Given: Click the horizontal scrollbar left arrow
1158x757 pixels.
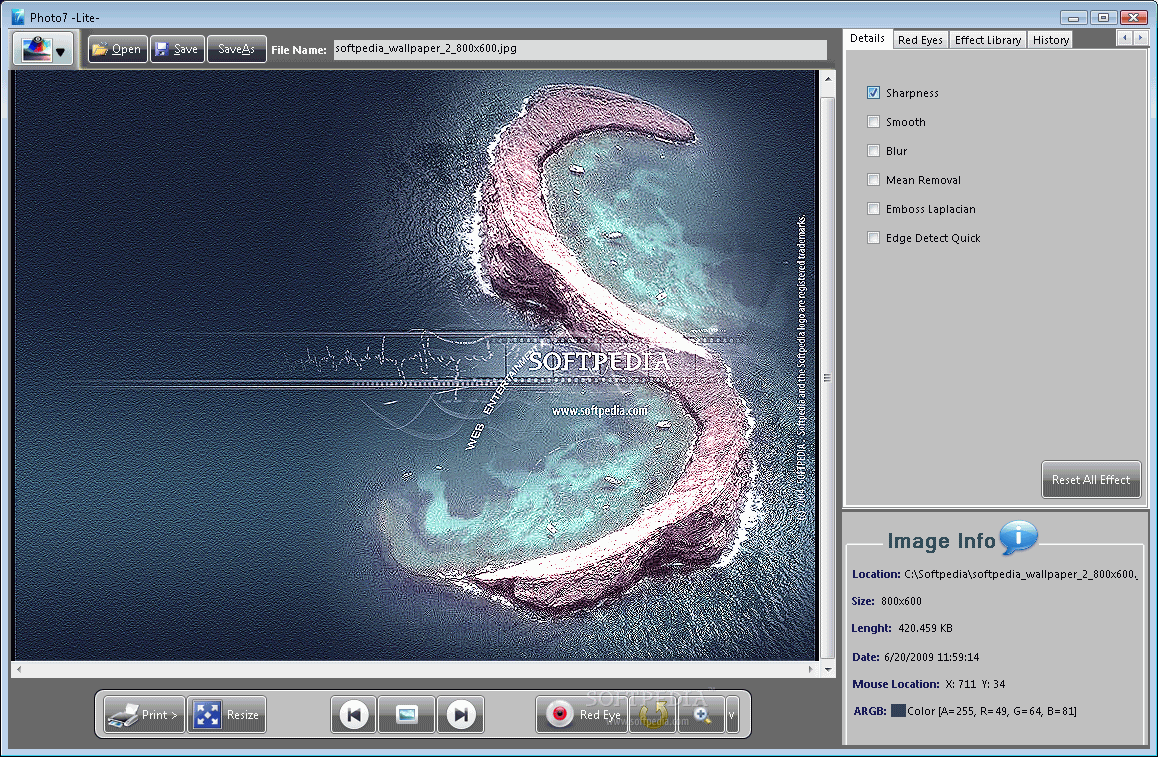Looking at the screenshot, I should 19,669.
